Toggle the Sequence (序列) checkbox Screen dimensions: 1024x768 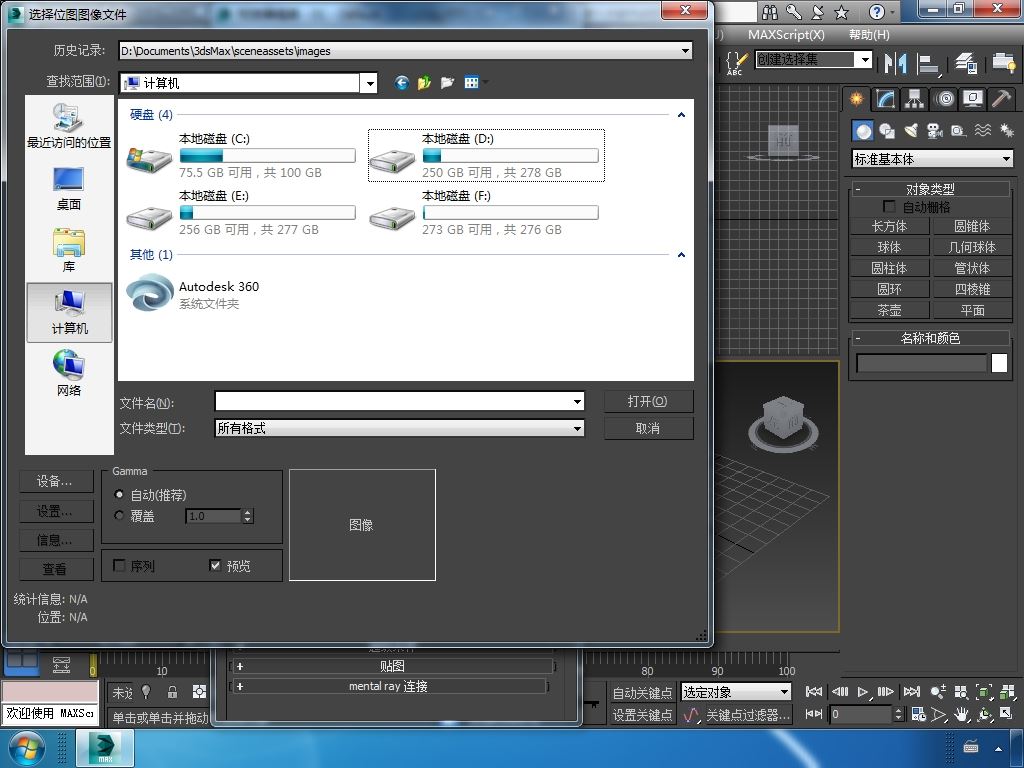click(x=120, y=566)
